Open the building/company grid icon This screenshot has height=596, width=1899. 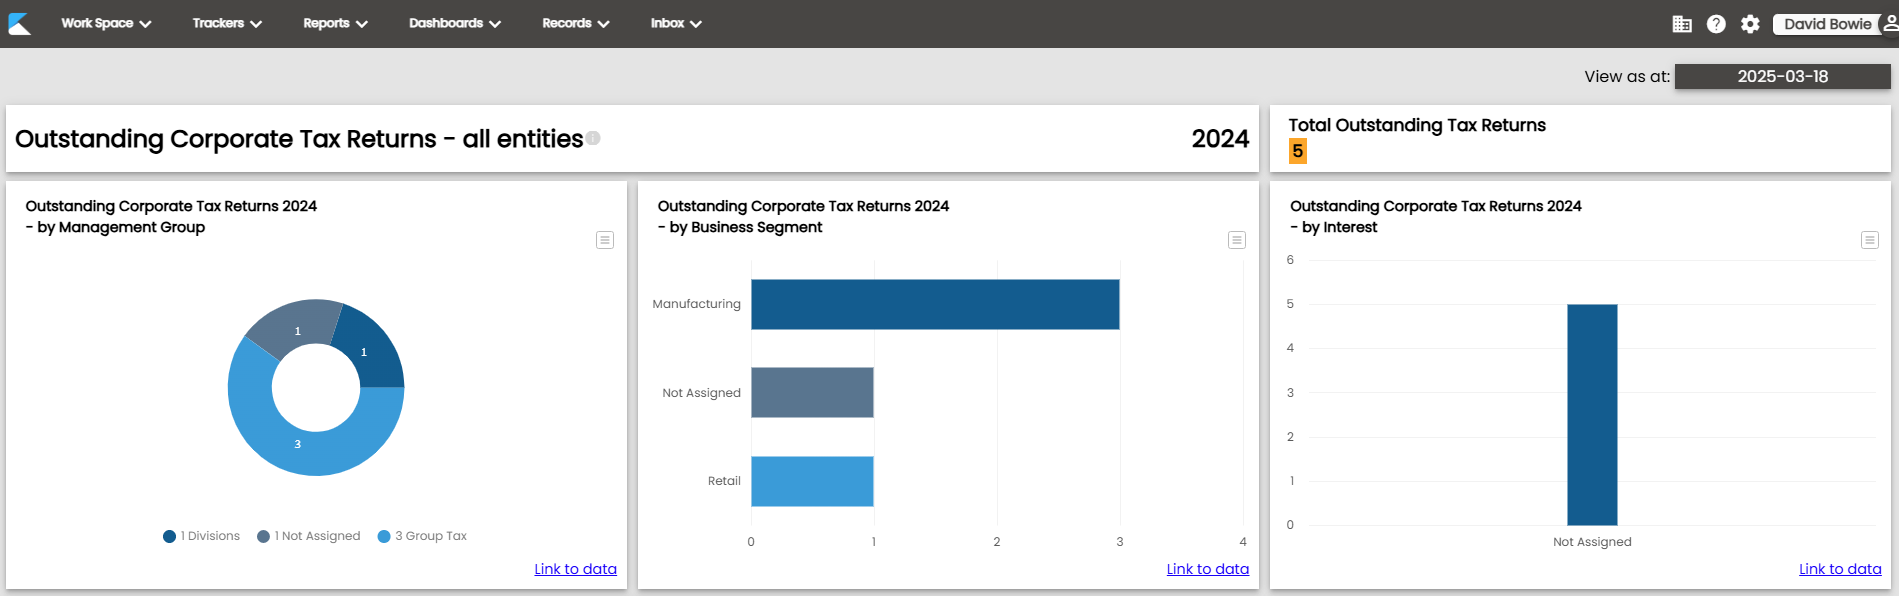1682,24
